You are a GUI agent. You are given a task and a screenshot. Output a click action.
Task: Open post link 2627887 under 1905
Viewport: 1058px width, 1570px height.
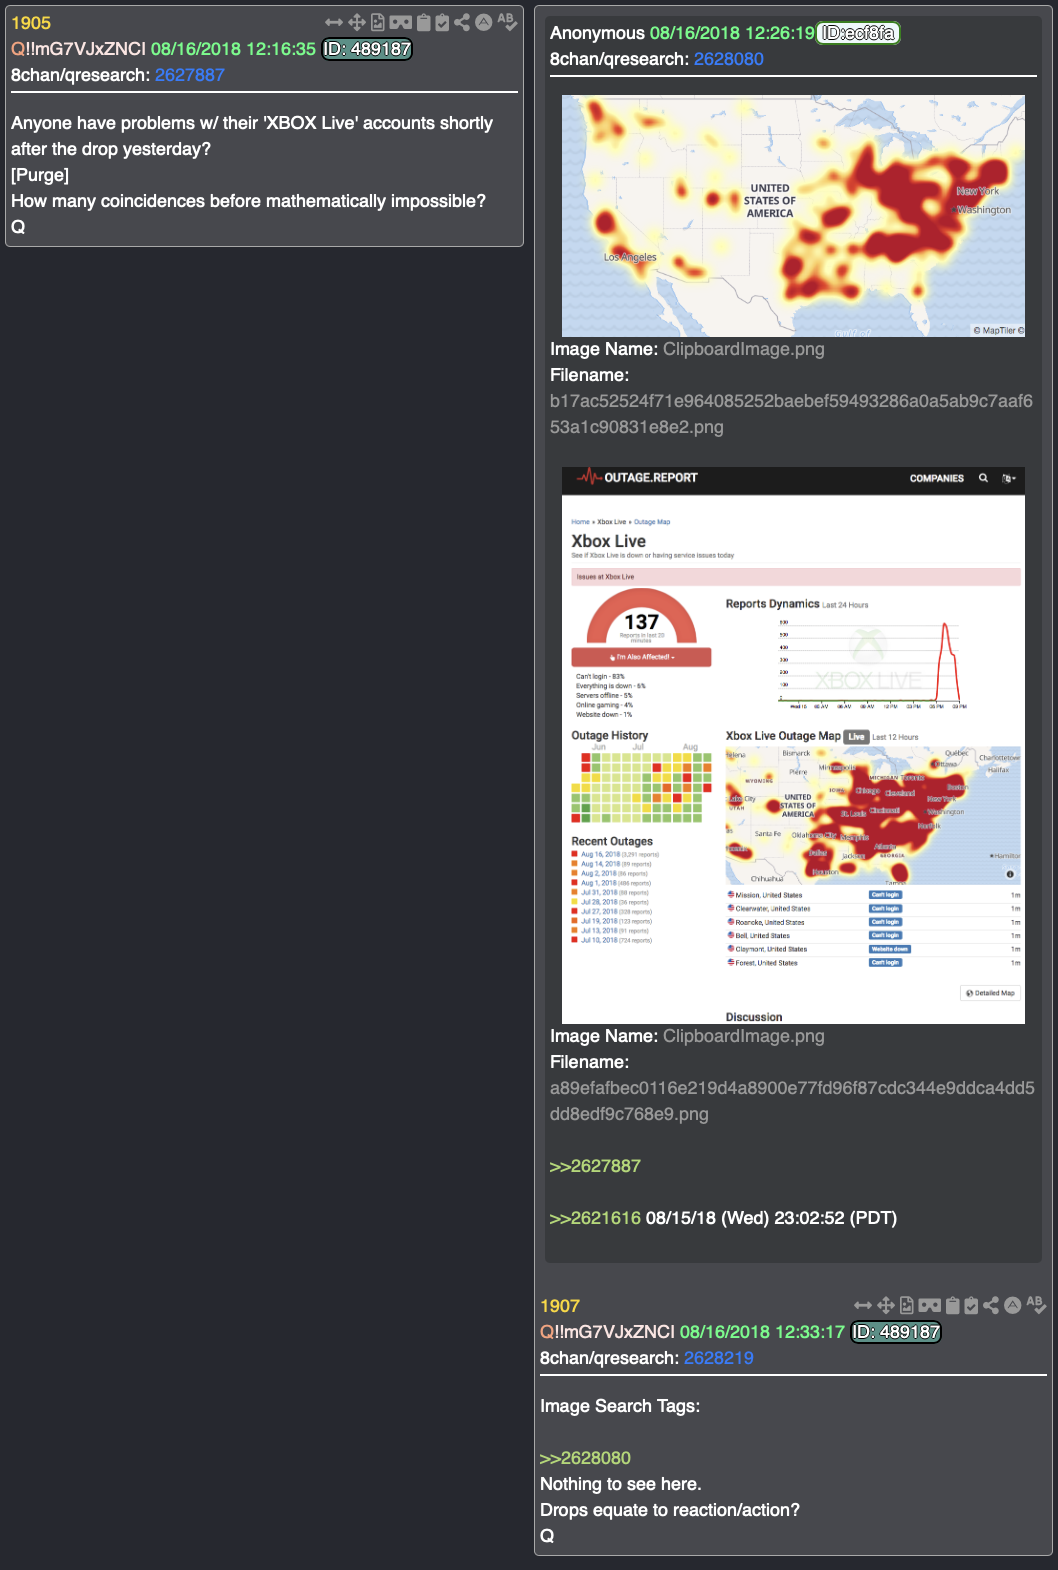[190, 75]
